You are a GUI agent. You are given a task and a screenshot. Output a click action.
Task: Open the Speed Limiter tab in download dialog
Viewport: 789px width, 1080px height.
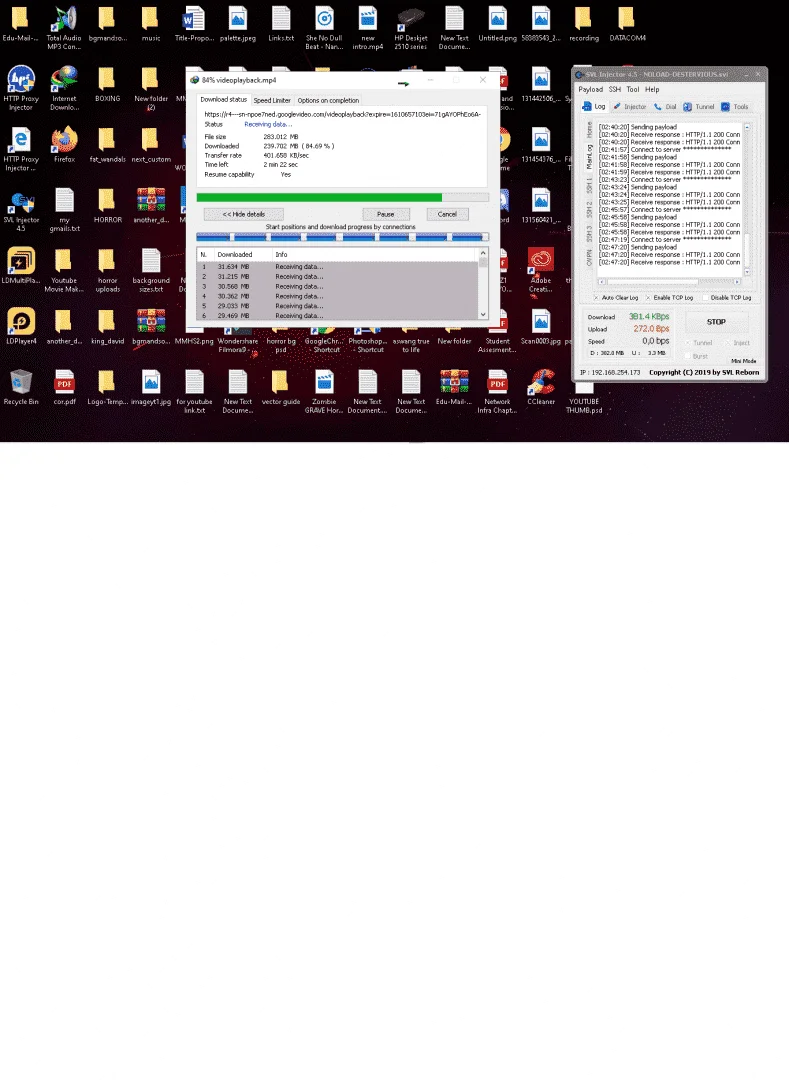click(272, 101)
